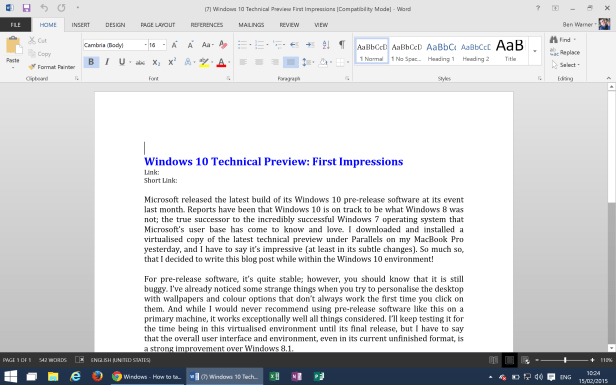Apply the Heading 1 style

click(x=441, y=51)
